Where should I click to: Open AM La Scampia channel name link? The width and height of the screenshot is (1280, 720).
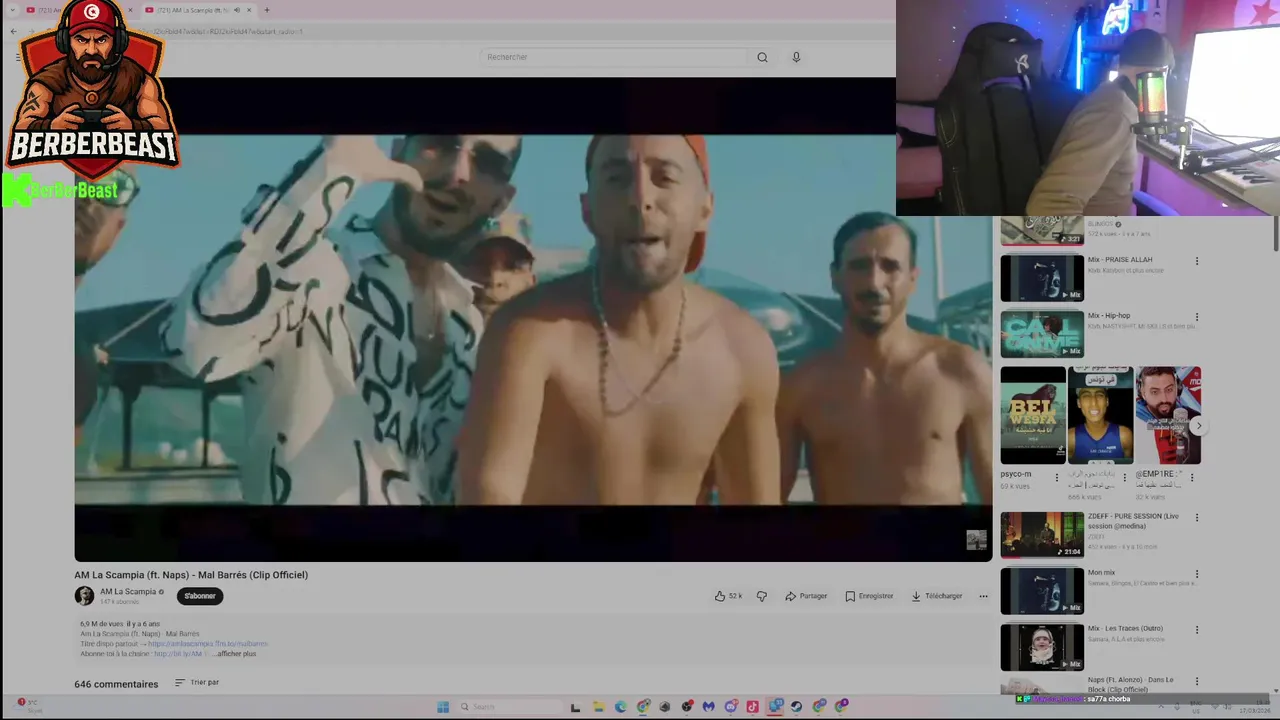click(128, 591)
